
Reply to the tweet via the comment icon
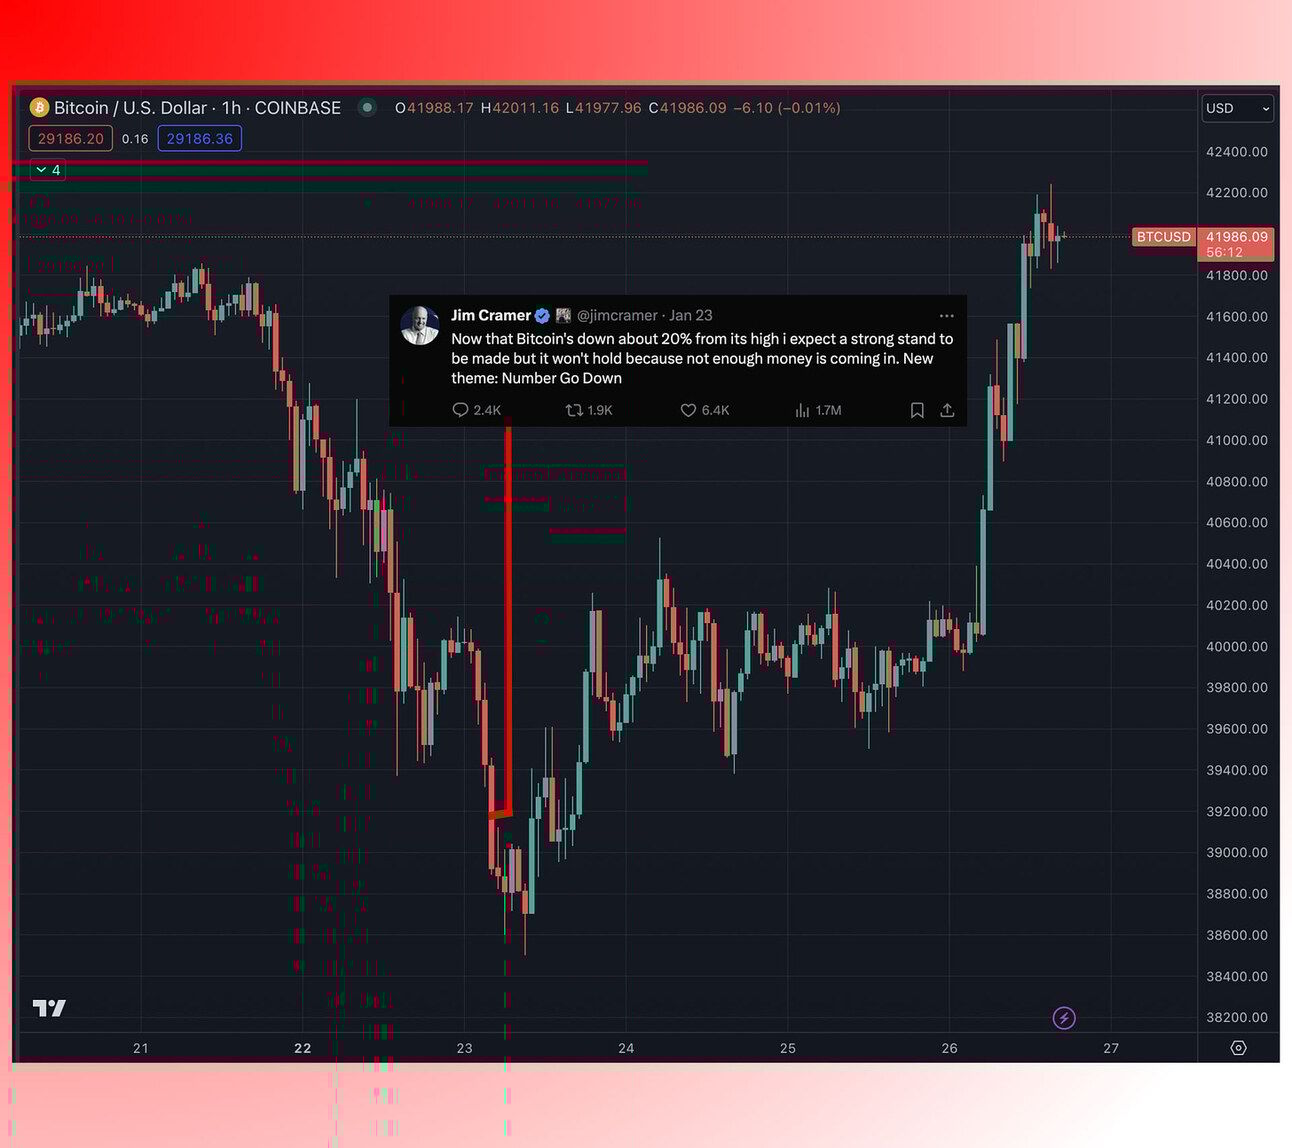[x=460, y=410]
